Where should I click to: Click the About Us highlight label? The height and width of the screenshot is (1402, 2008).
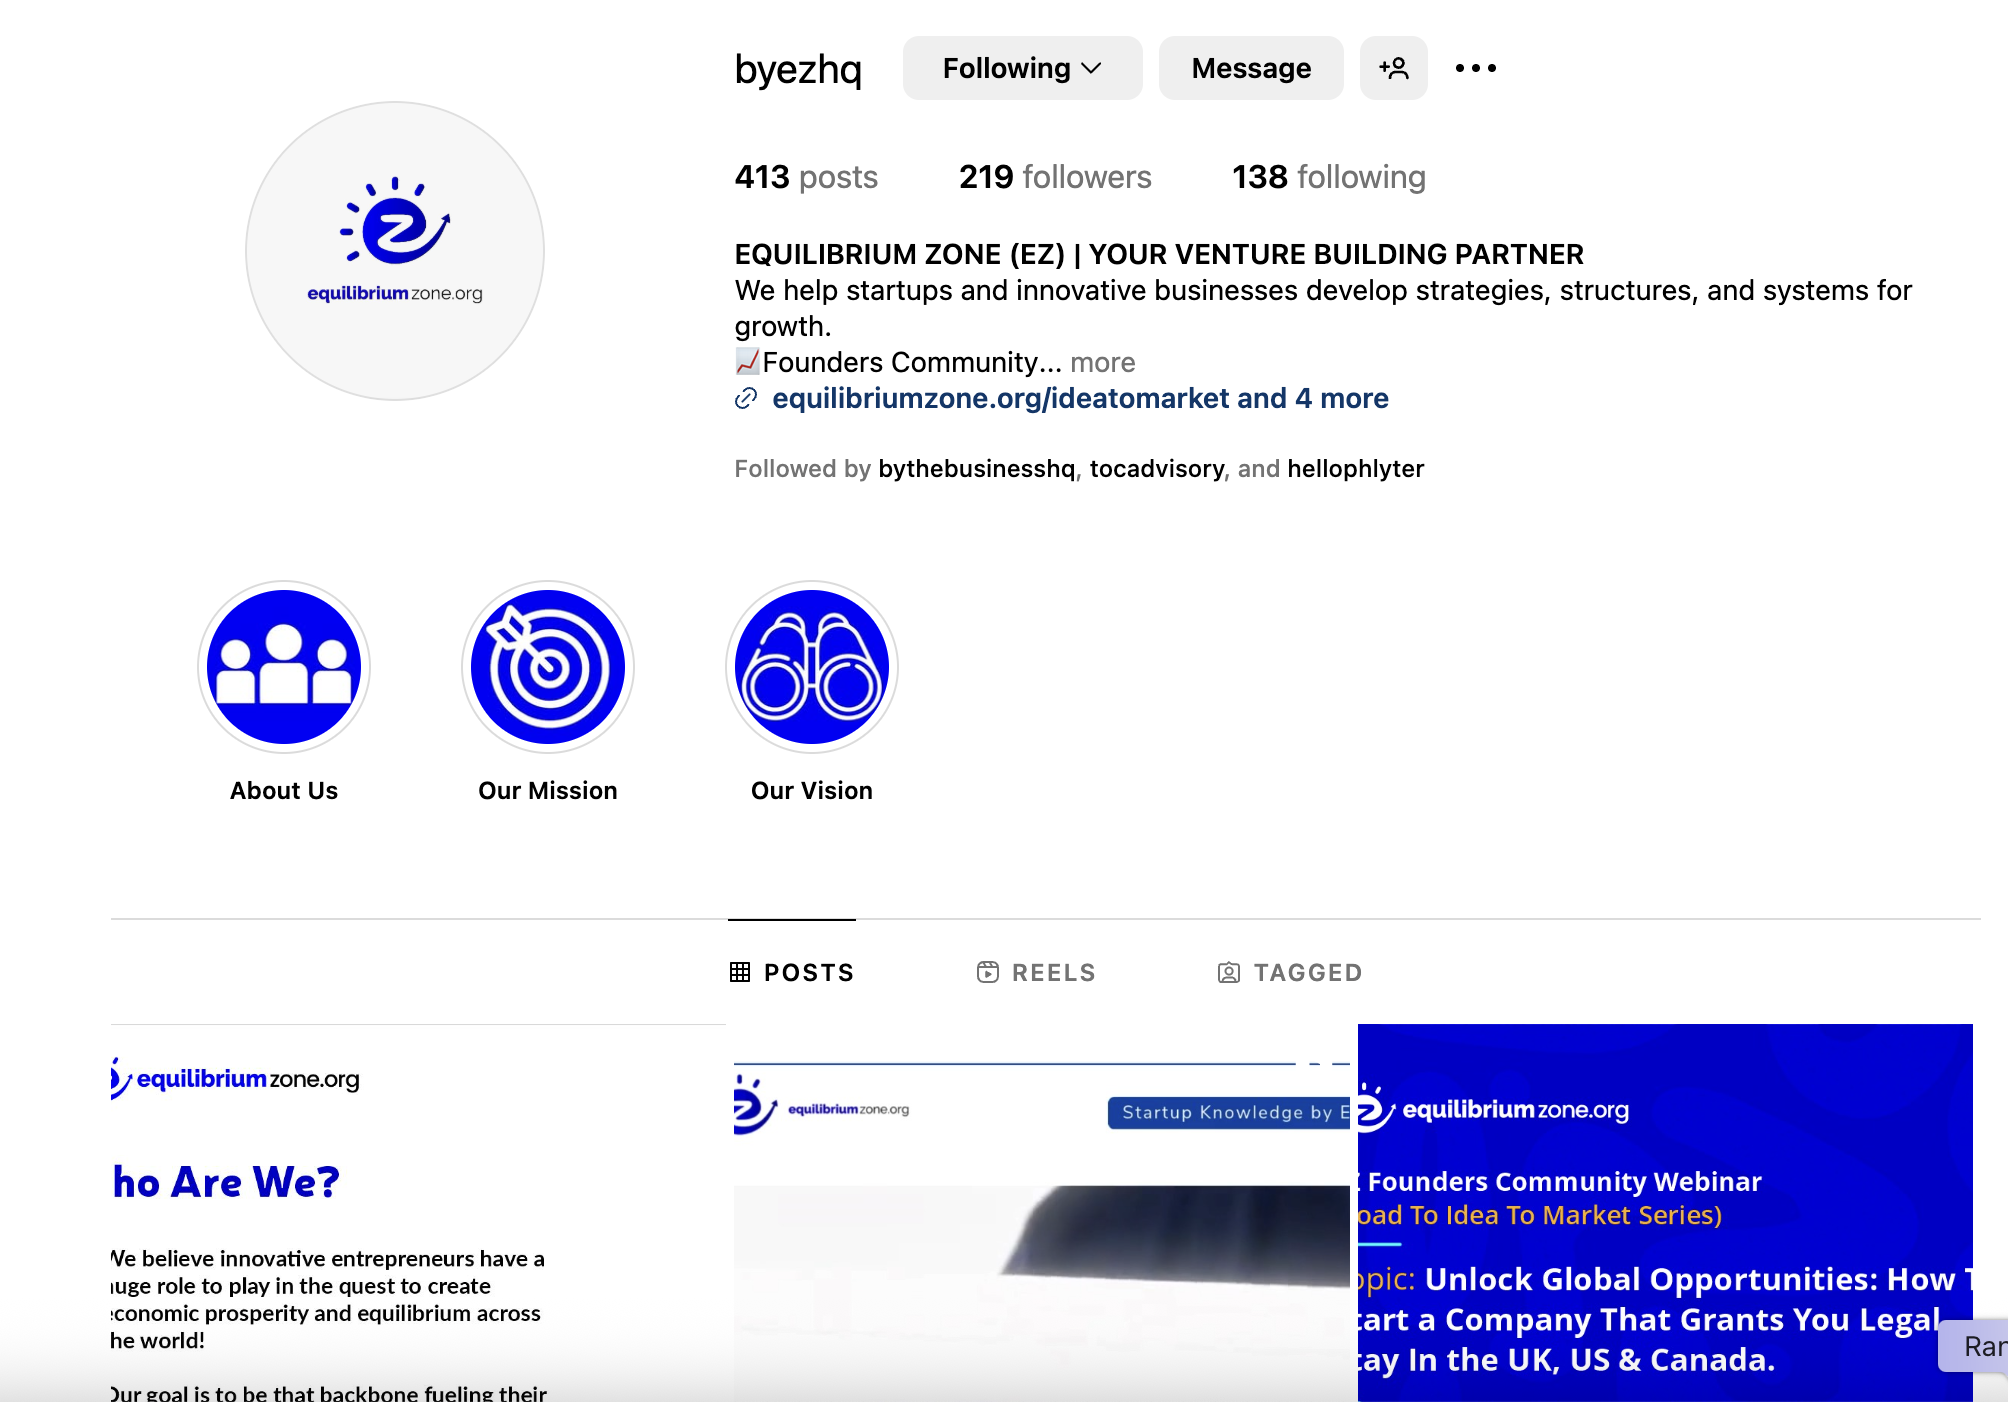[x=284, y=791]
